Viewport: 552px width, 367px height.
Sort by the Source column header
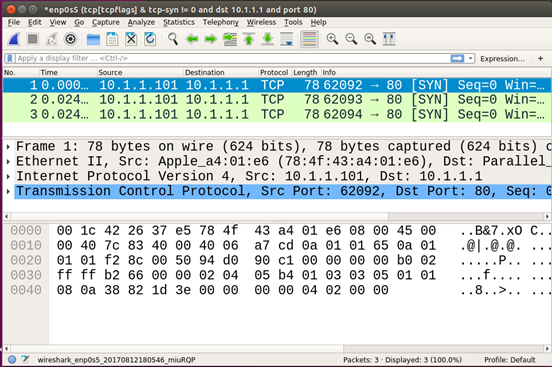click(140, 72)
